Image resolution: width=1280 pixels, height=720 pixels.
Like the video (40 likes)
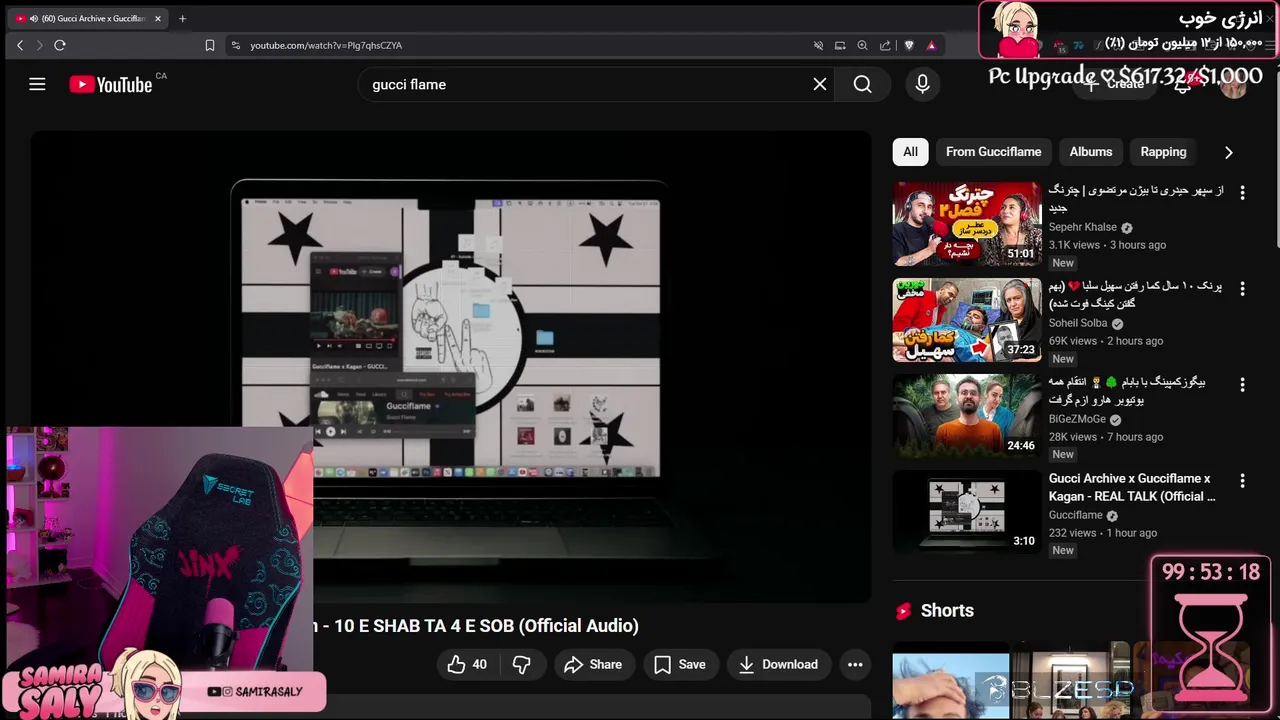(x=467, y=664)
